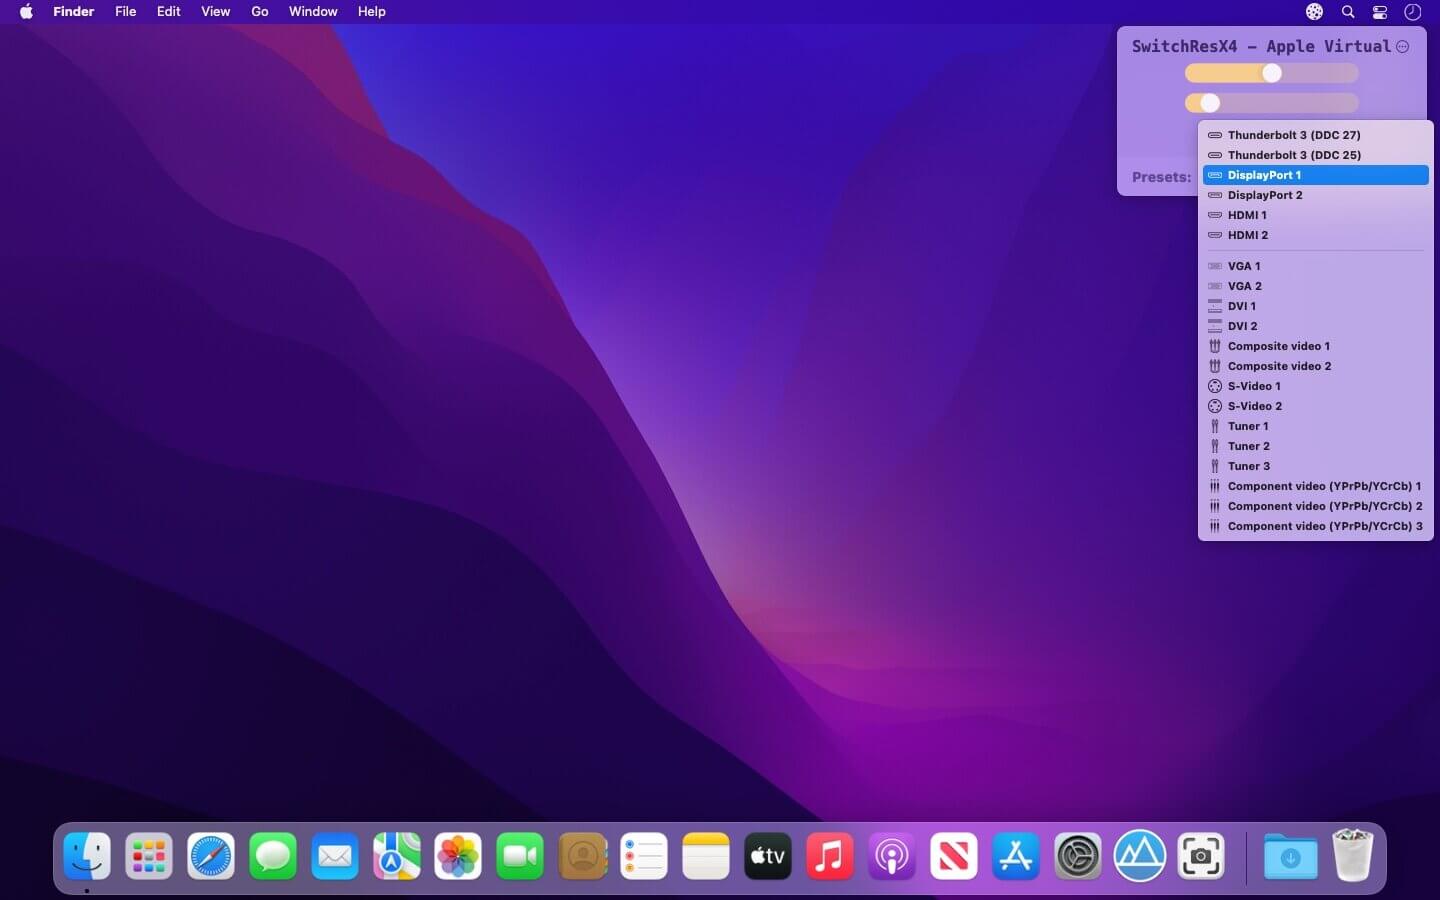This screenshot has width=1440, height=900.
Task: Choose Component video (YPrPb/YCrCb) 3
Action: click(1324, 526)
